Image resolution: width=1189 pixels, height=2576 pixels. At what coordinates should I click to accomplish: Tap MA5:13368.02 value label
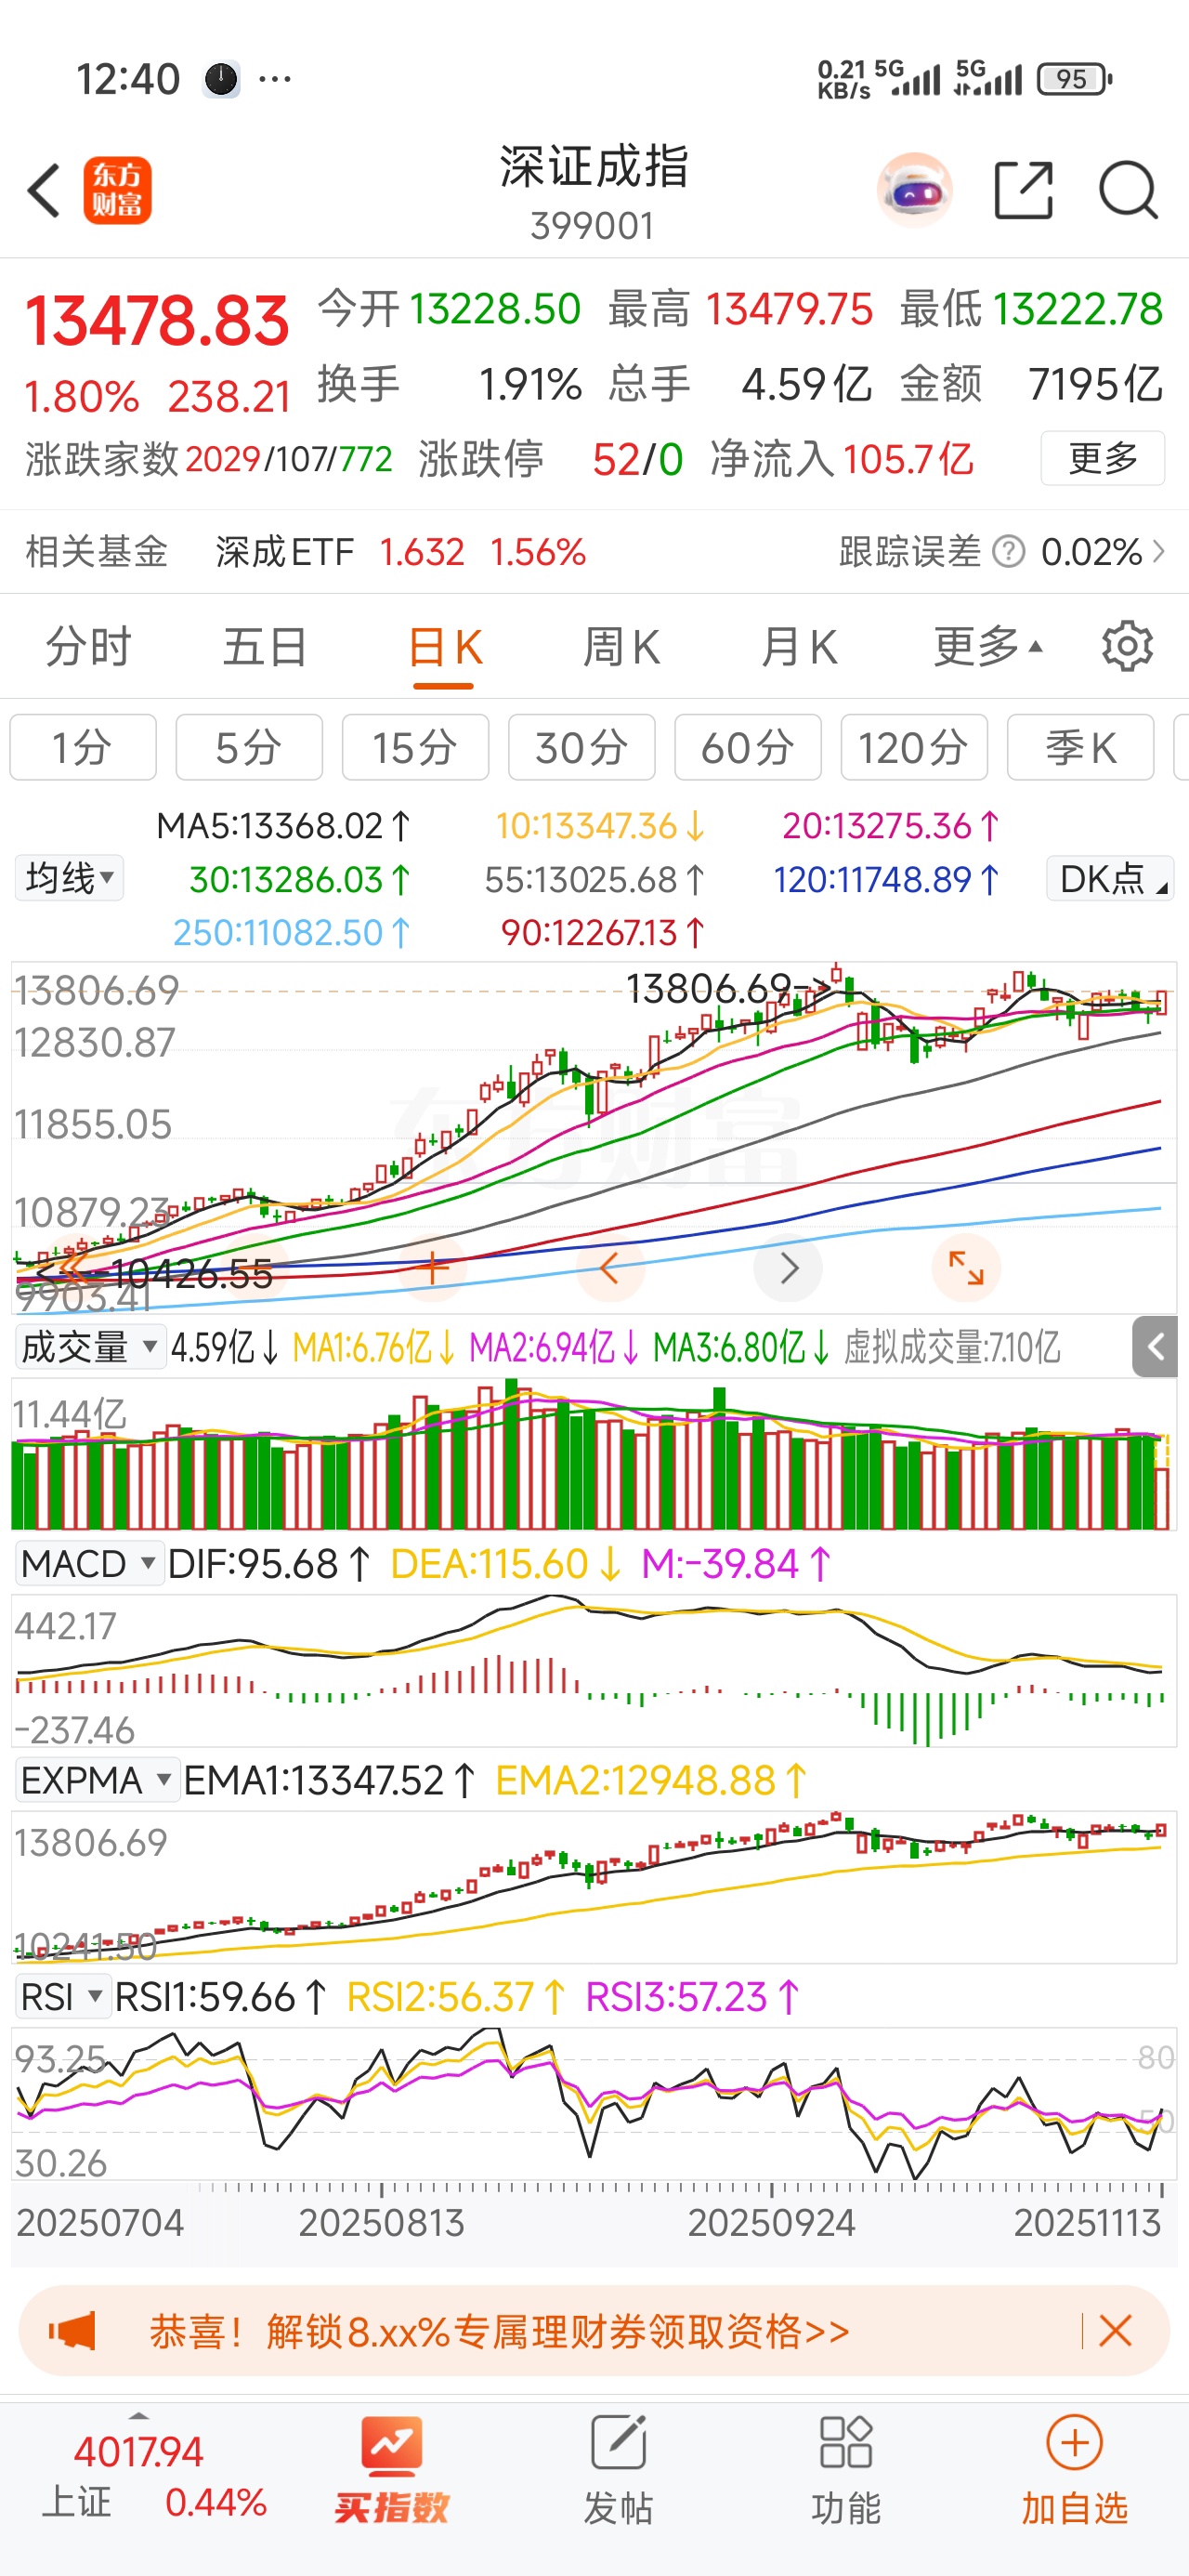[x=283, y=826]
